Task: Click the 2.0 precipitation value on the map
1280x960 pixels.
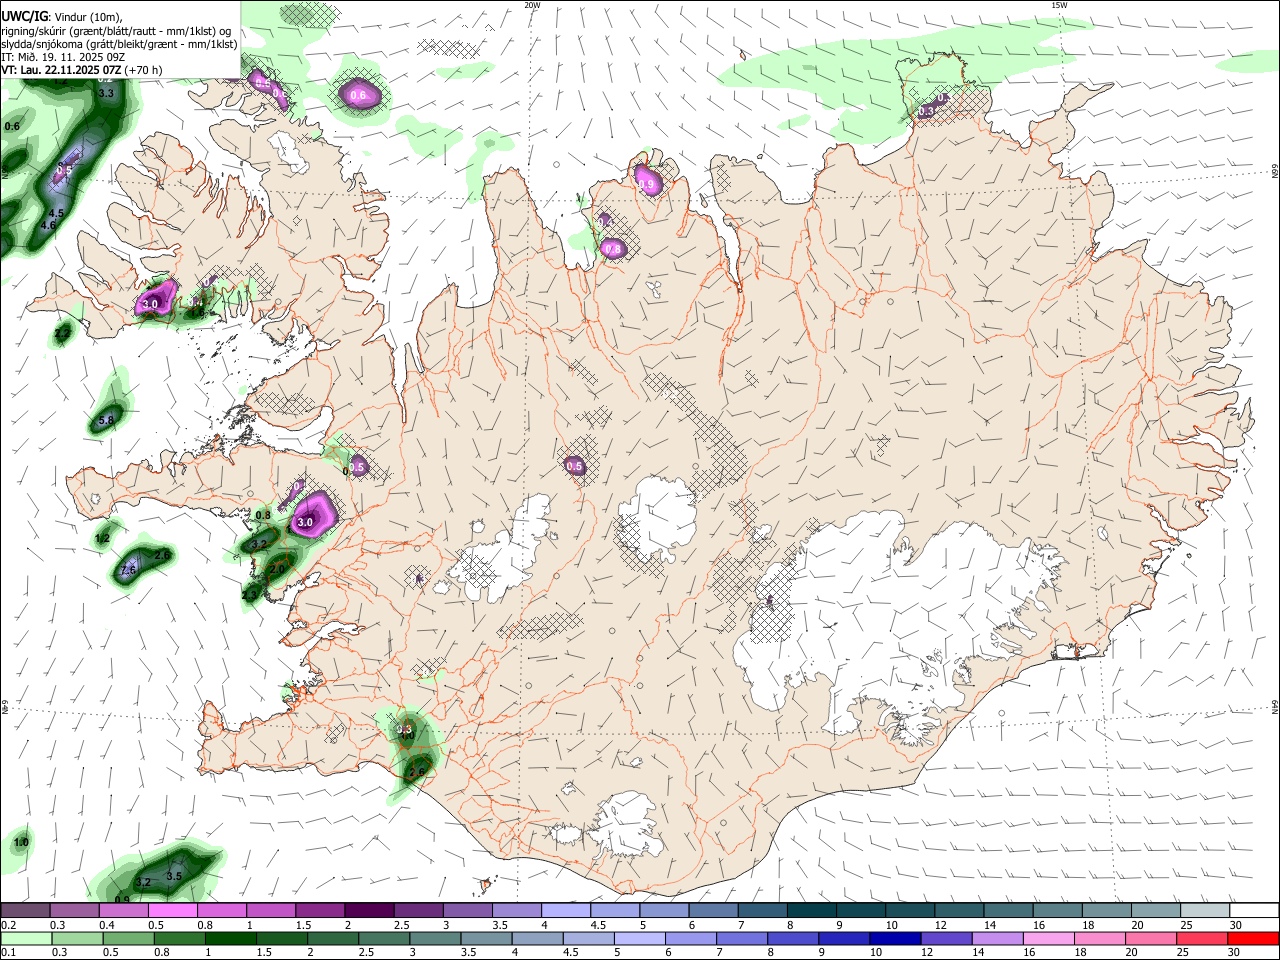Action: point(278,569)
